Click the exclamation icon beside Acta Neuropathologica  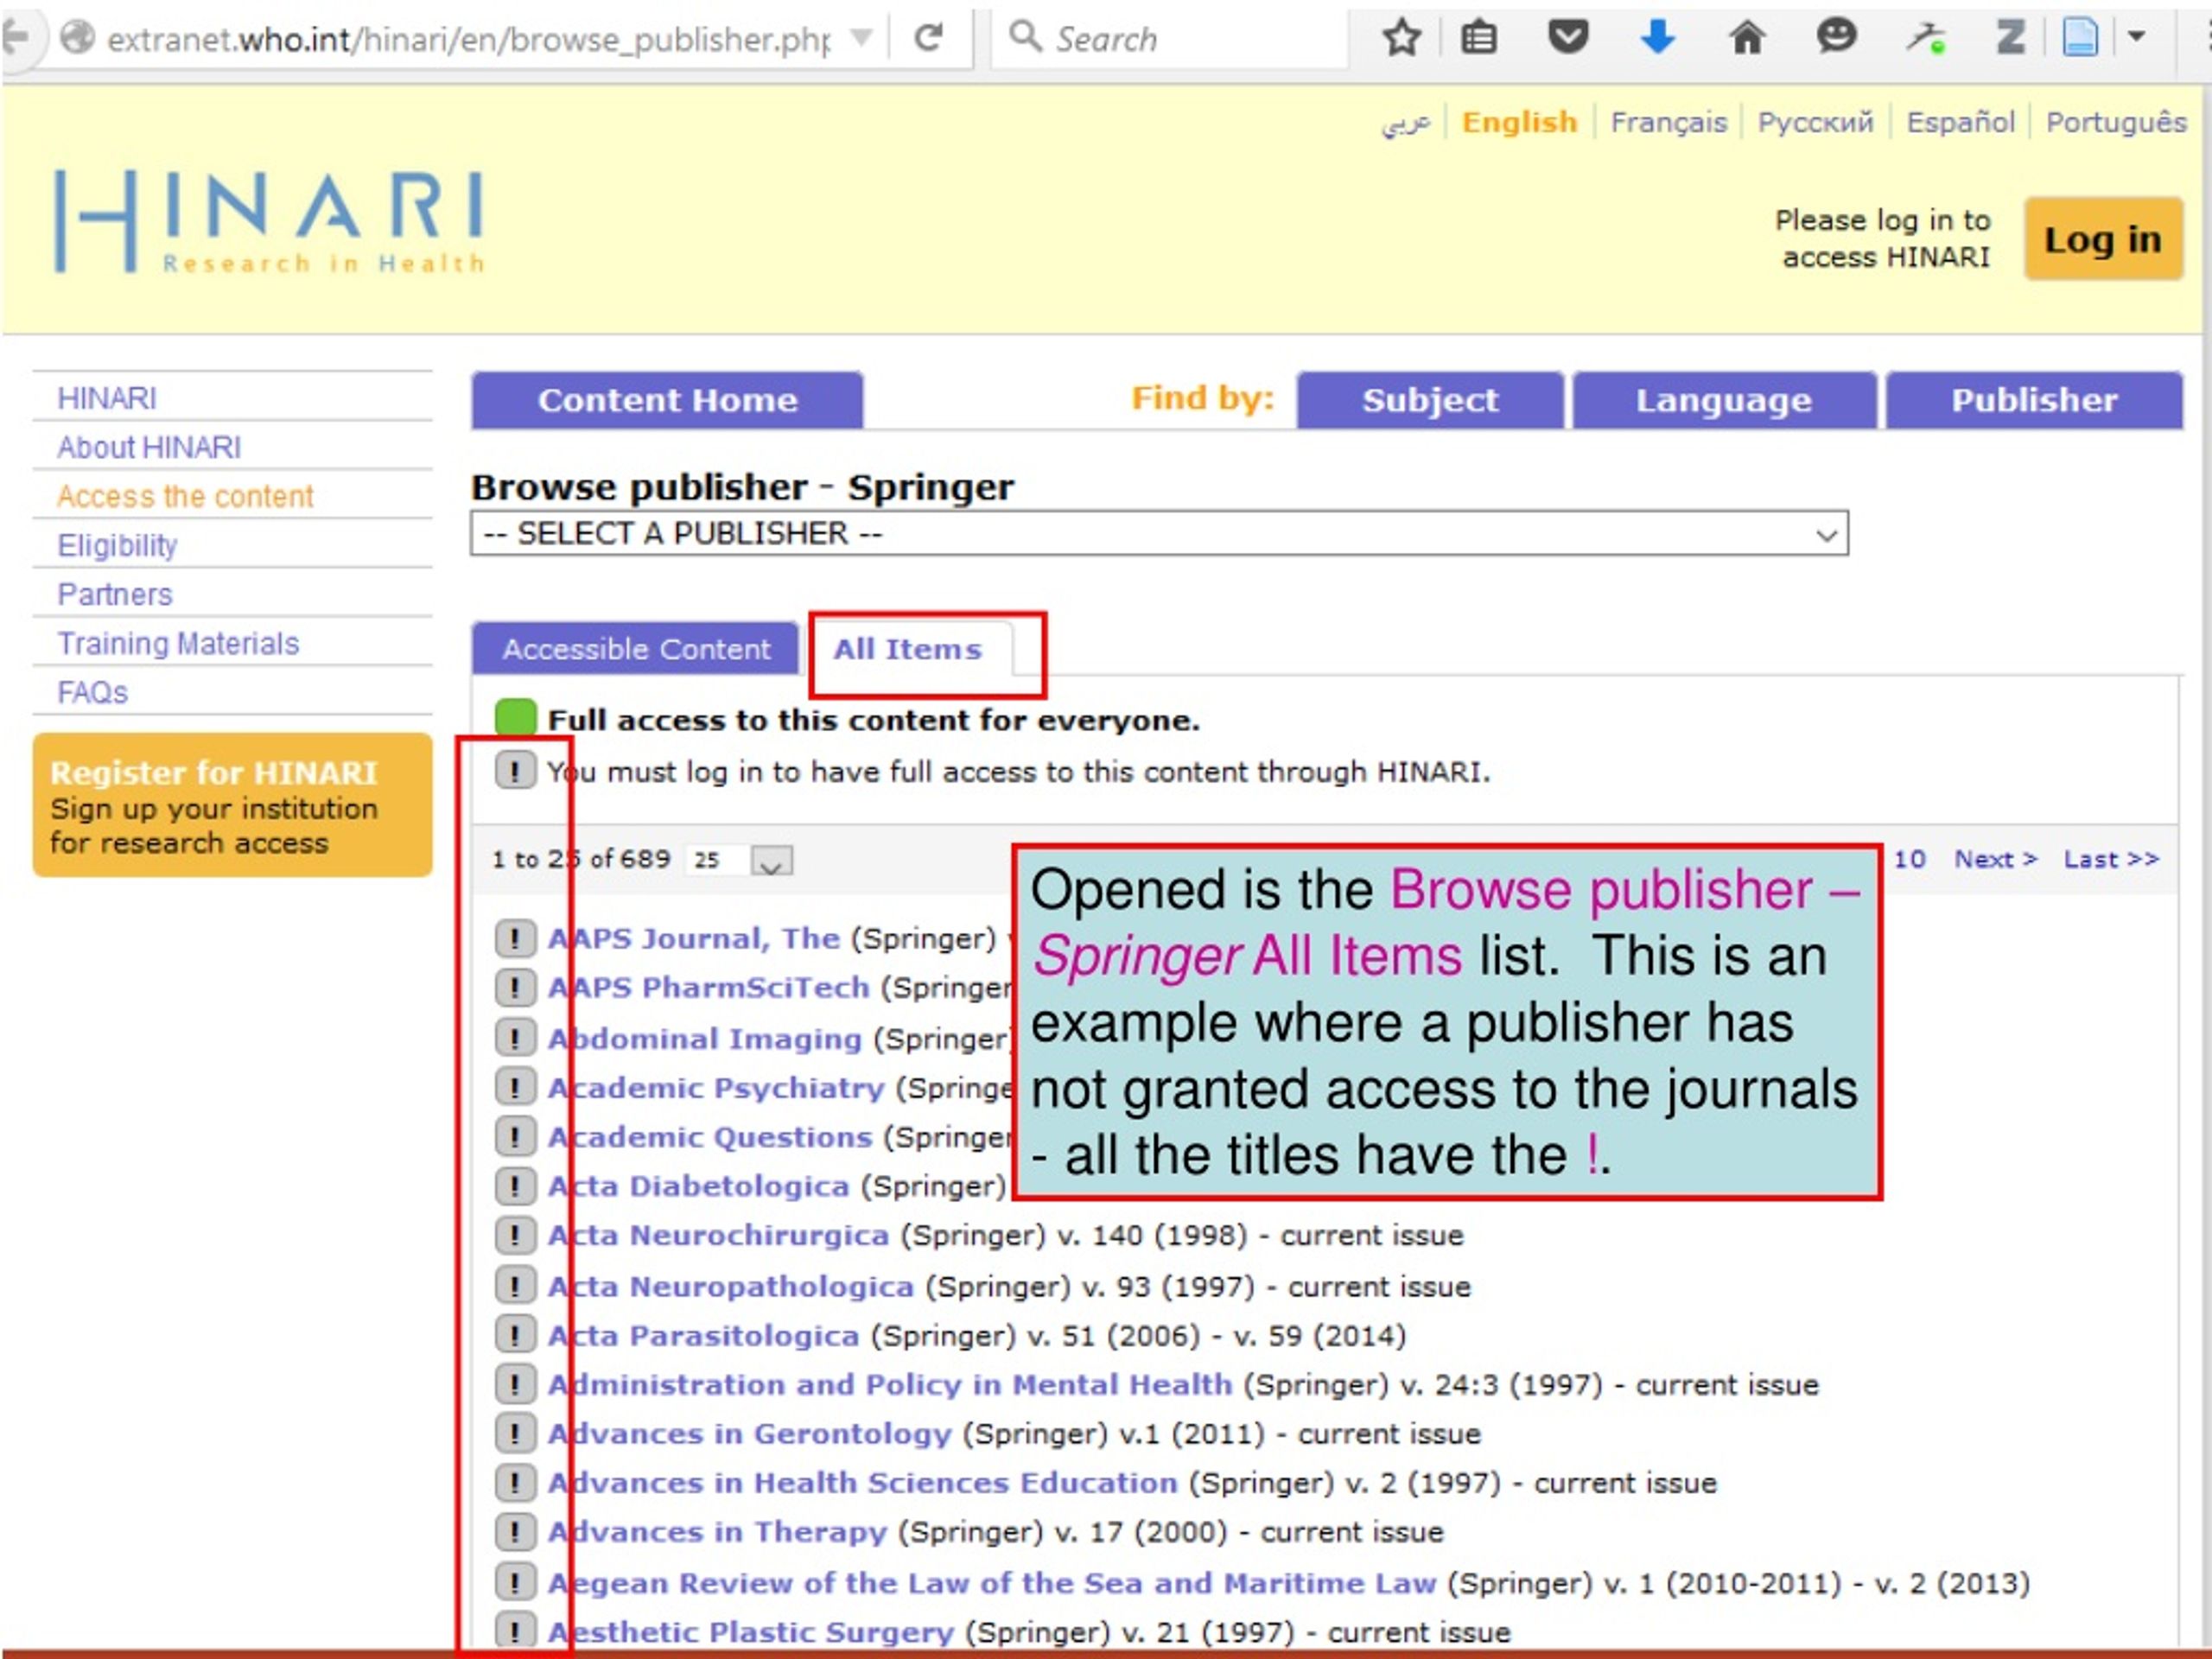[515, 1285]
